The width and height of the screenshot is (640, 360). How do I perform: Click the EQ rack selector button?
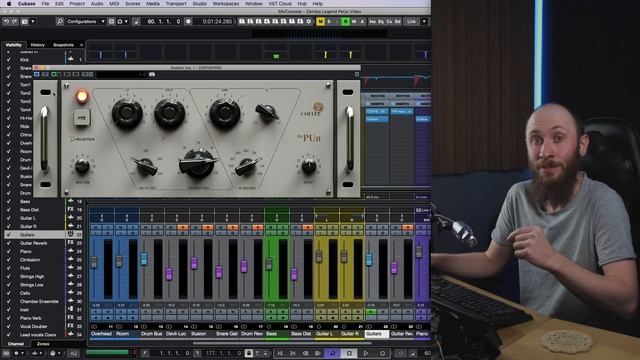tap(381, 21)
